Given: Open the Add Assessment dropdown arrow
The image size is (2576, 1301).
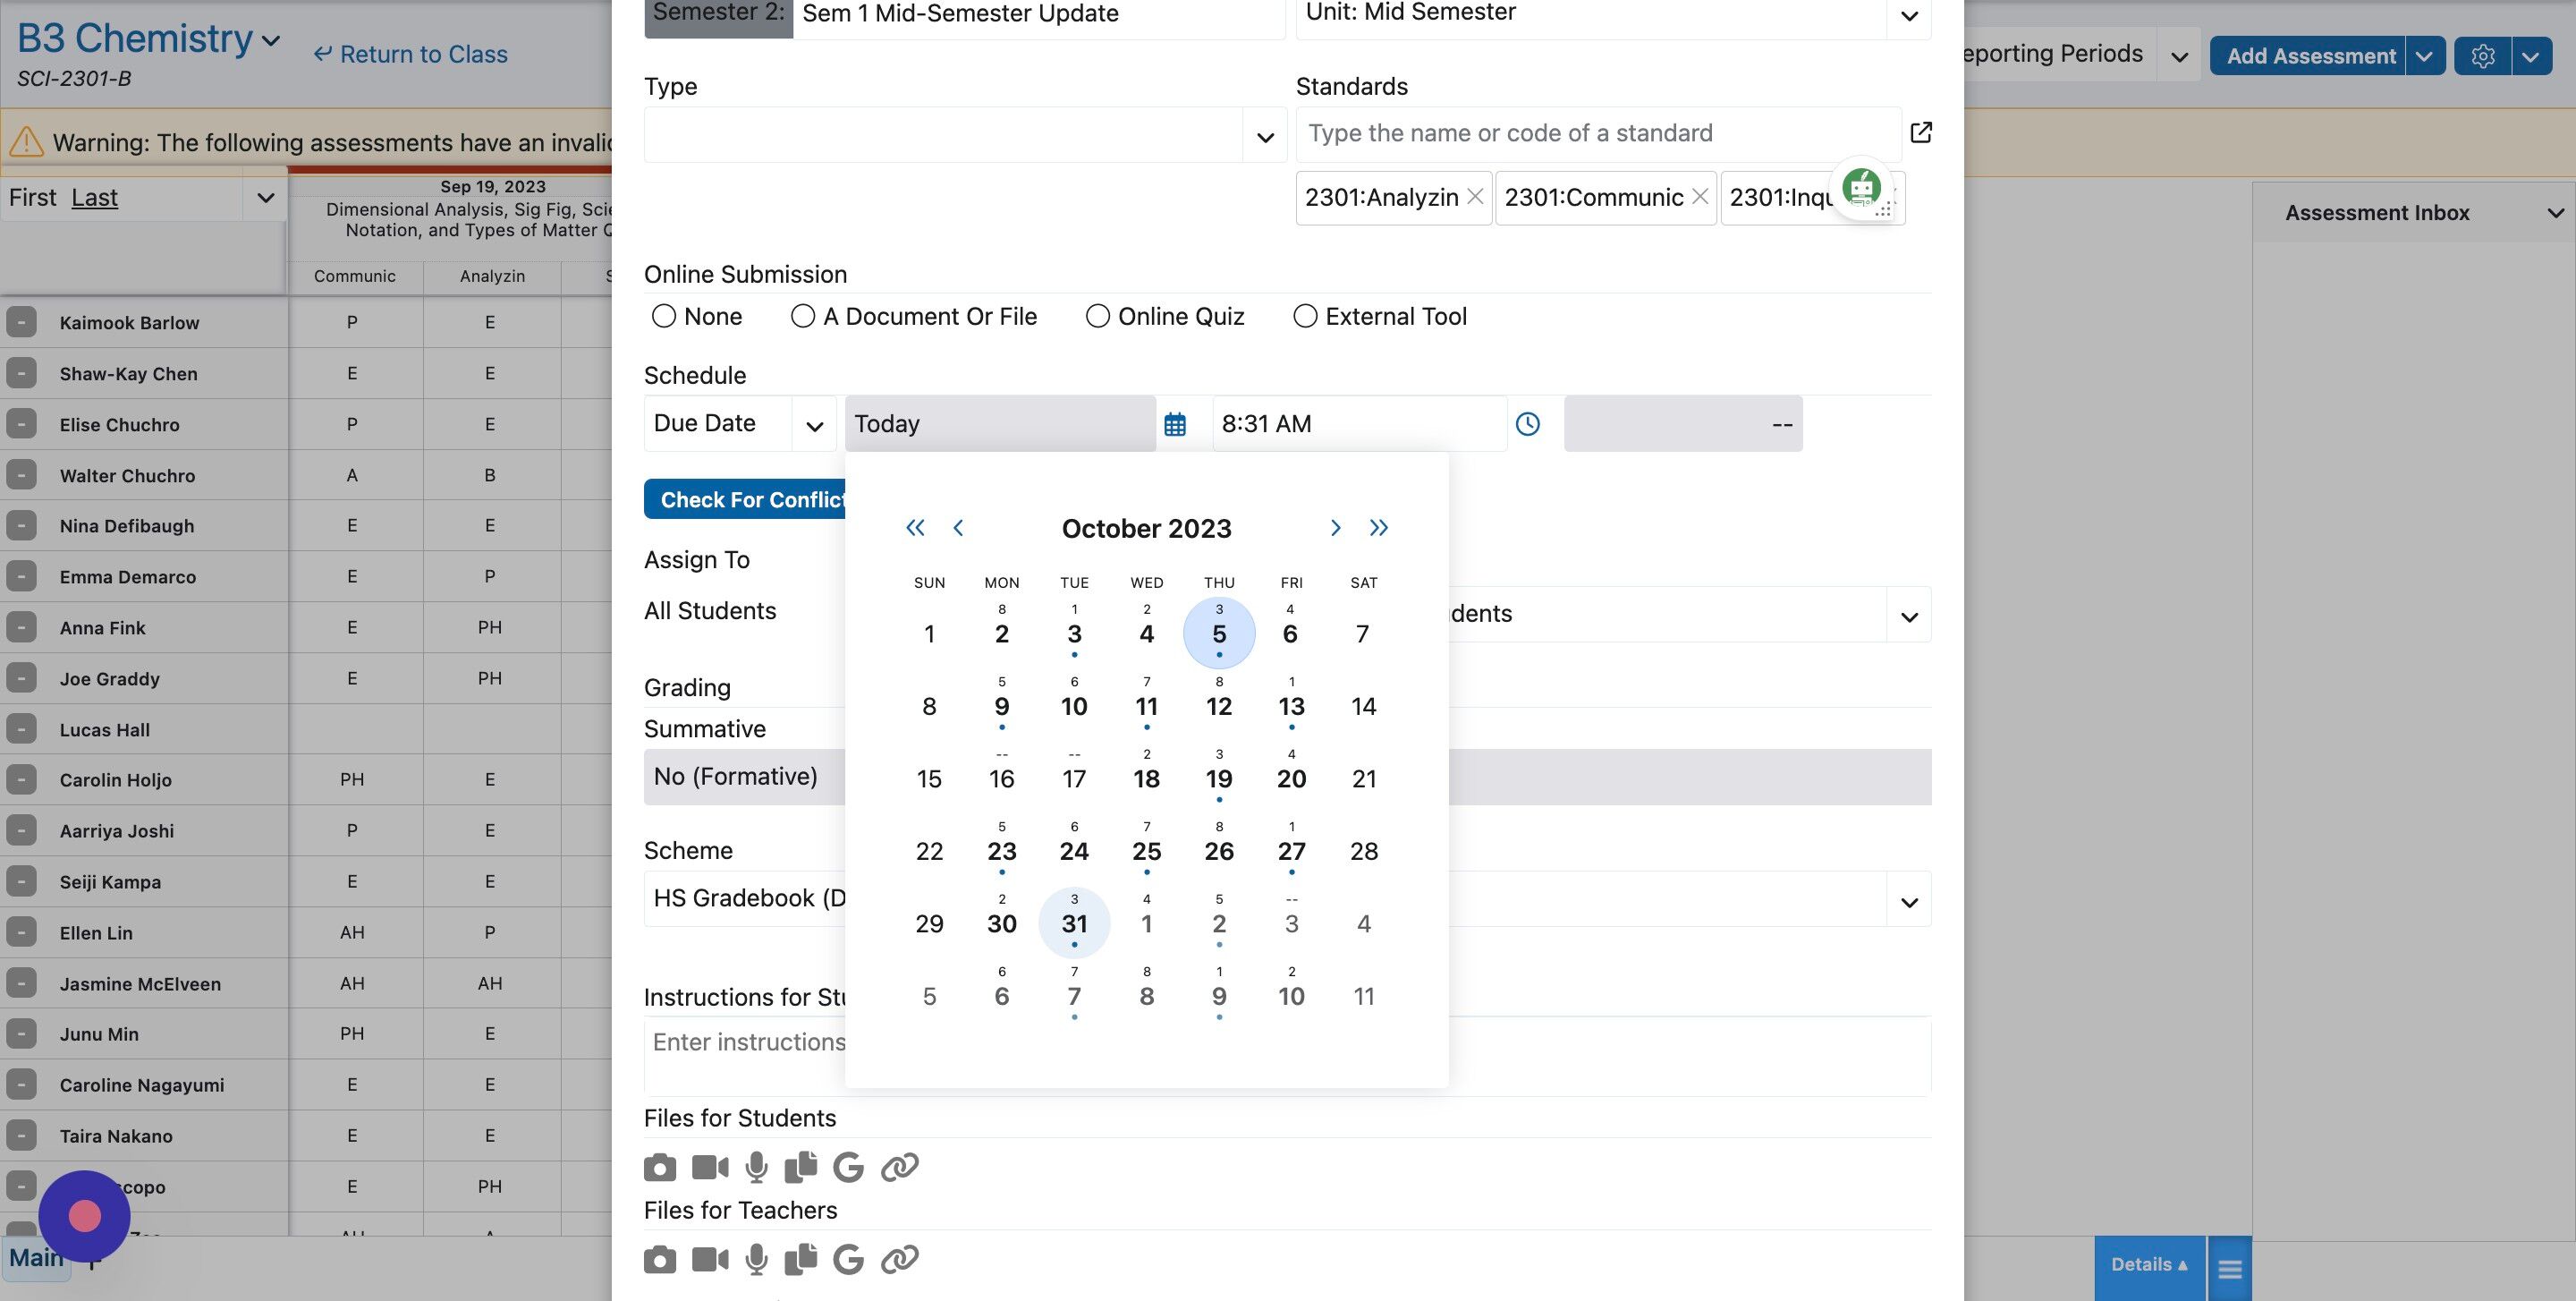Looking at the screenshot, I should 2424,56.
